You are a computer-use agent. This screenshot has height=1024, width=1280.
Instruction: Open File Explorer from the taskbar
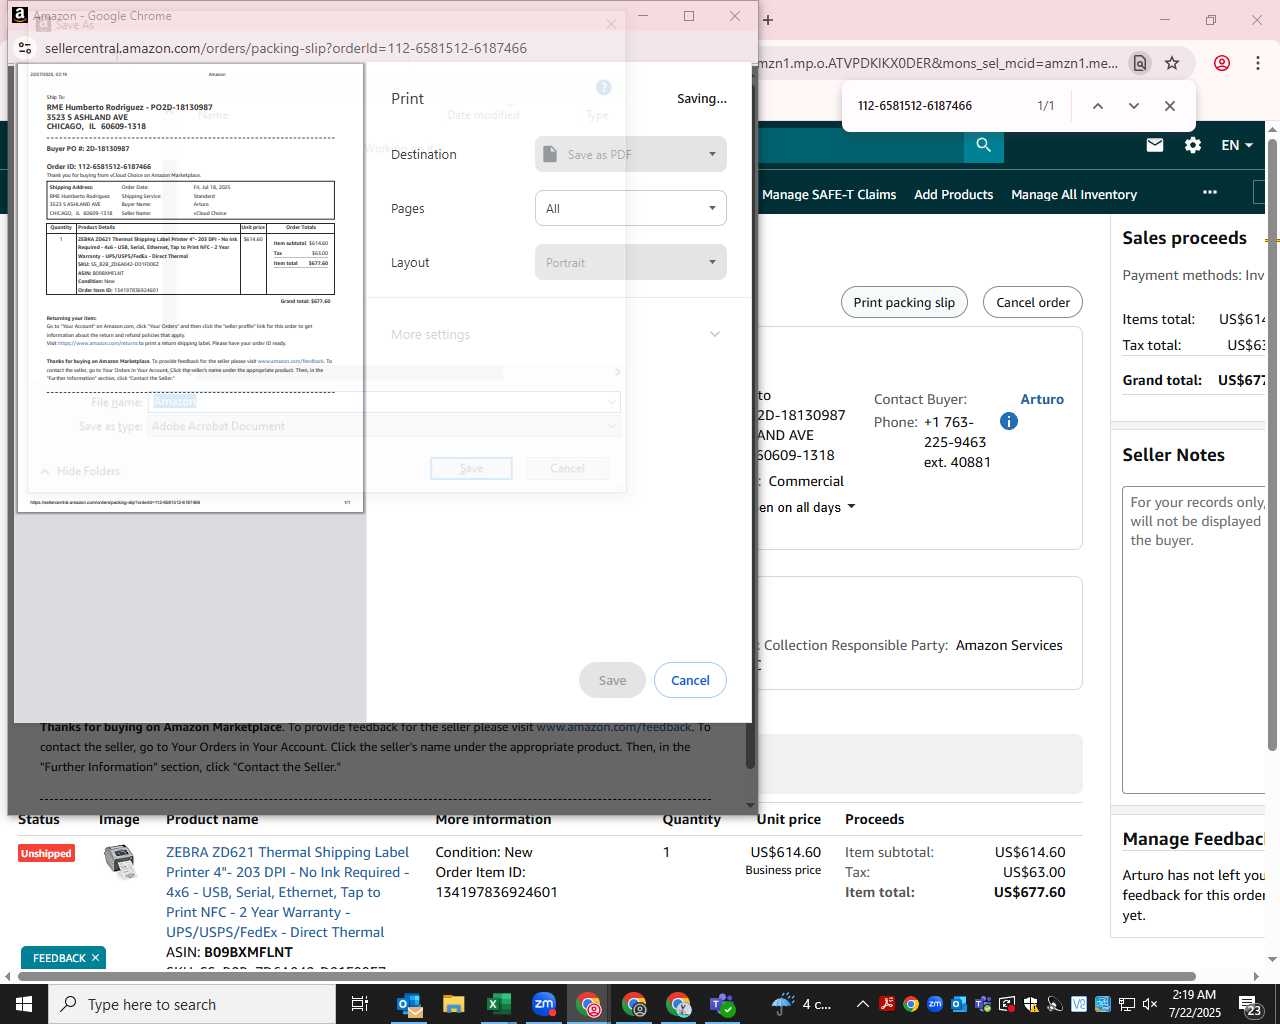[453, 1004]
